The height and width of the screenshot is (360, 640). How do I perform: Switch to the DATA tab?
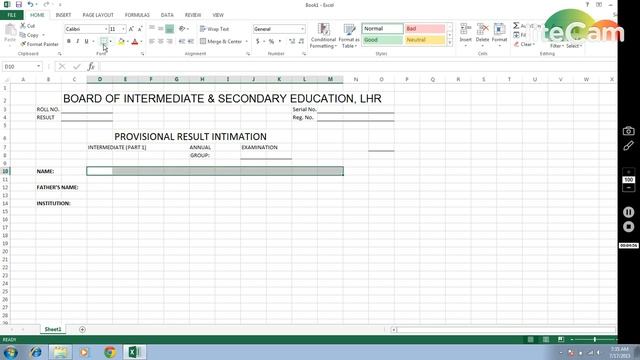[167, 15]
